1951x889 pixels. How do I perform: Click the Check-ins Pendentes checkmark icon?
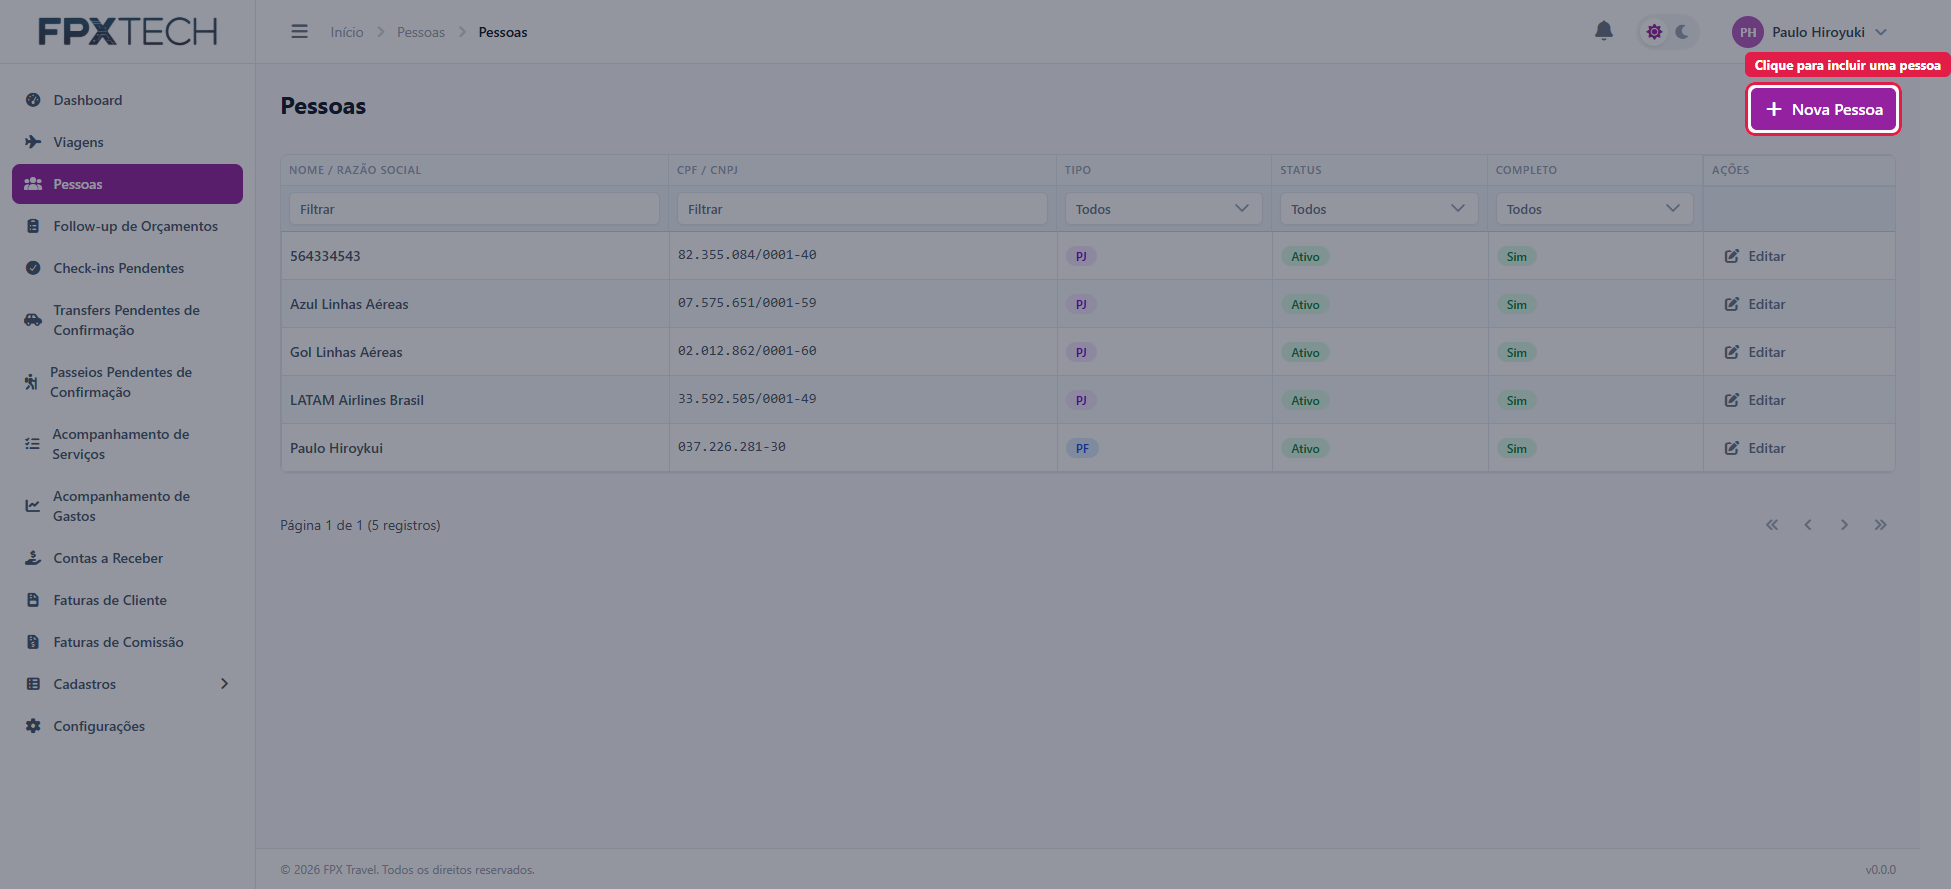(33, 268)
